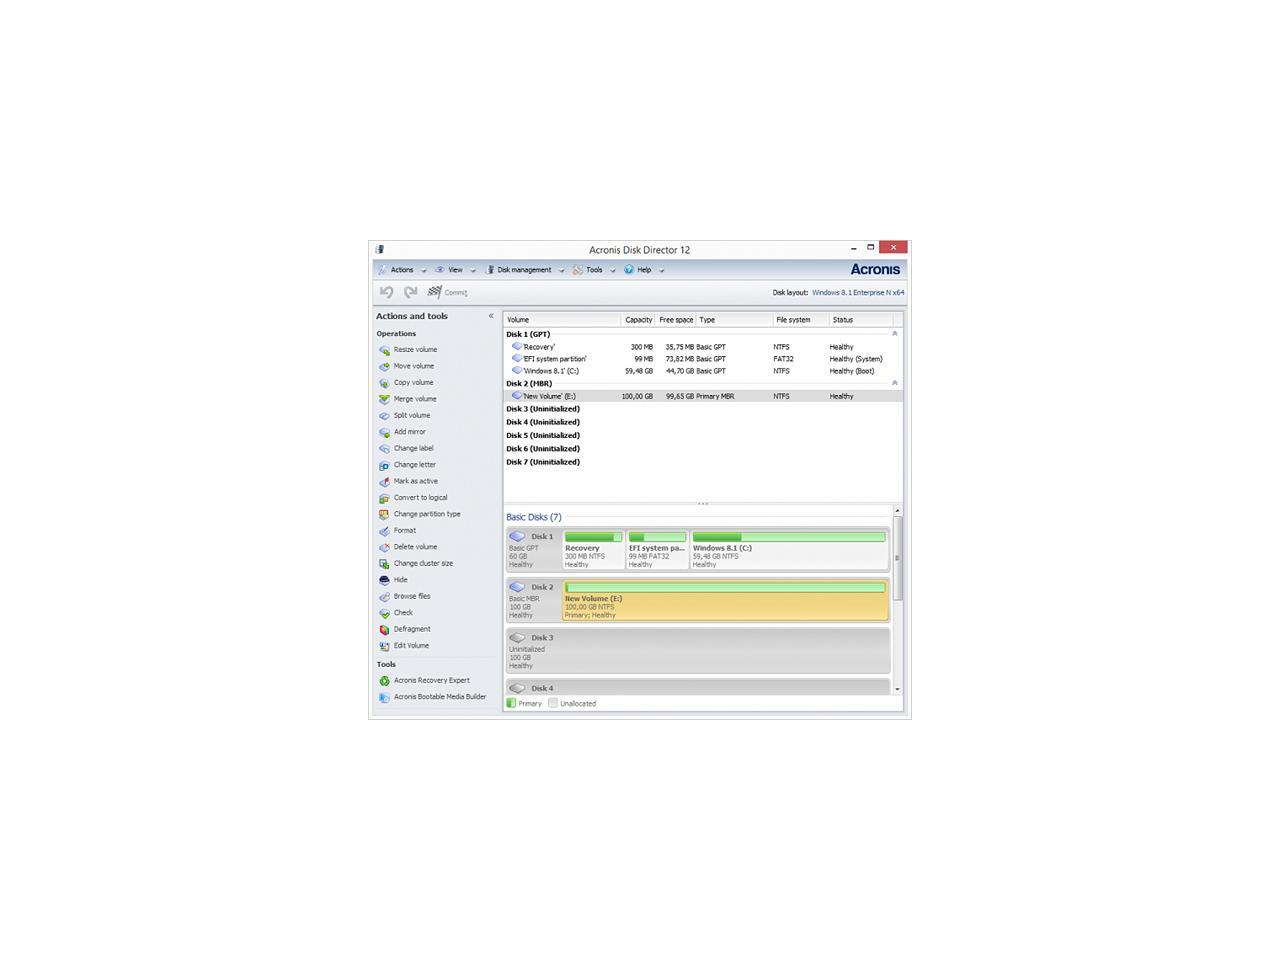Click the Undo arrow in toolbar

pyautogui.click(x=386, y=292)
